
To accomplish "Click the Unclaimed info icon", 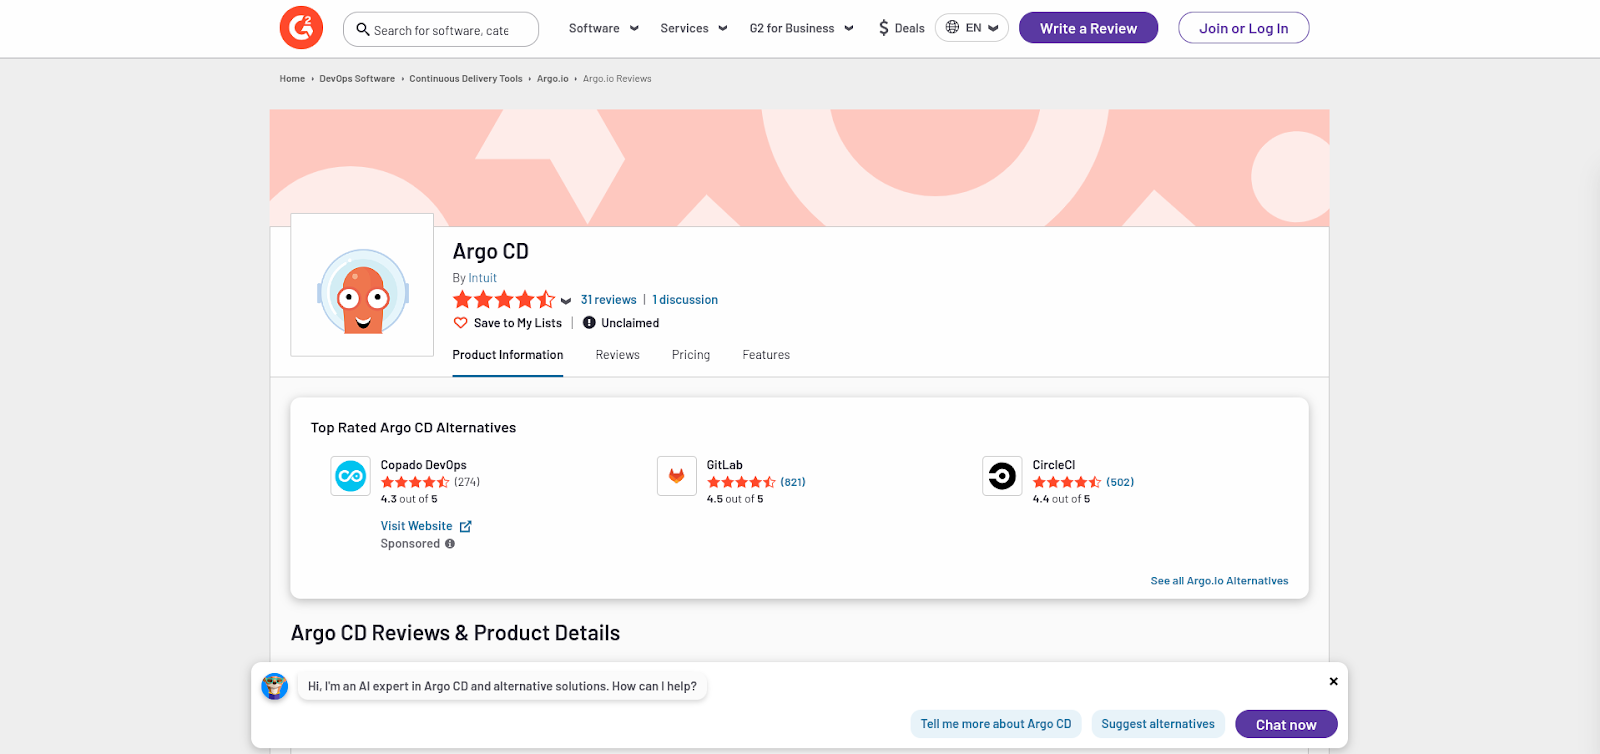I will point(589,323).
